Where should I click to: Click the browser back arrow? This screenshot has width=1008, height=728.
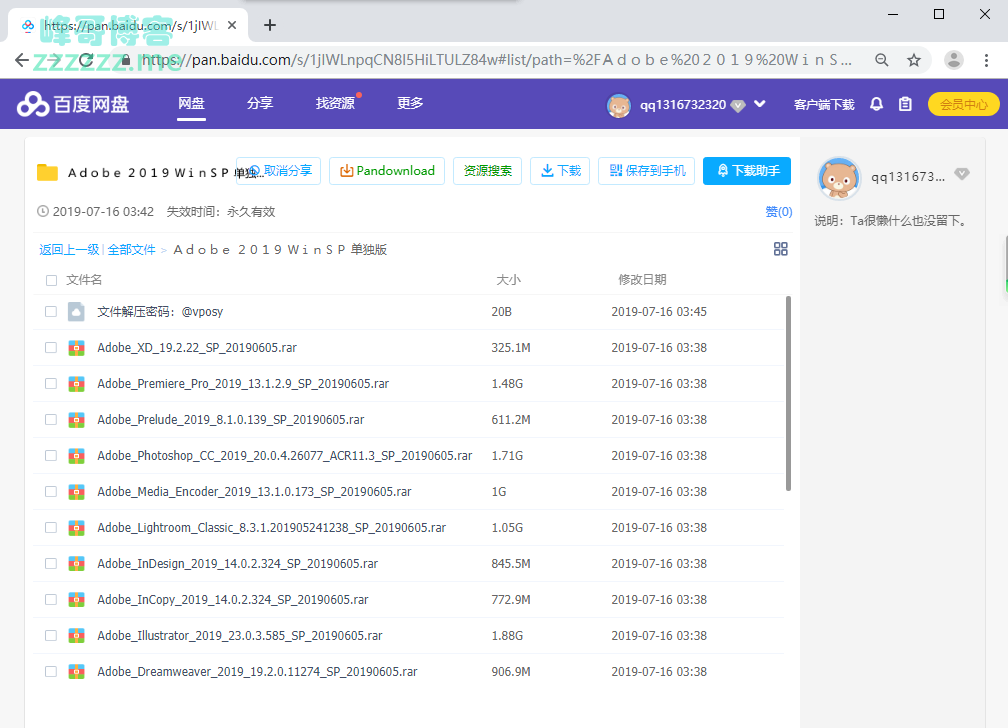click(22, 60)
